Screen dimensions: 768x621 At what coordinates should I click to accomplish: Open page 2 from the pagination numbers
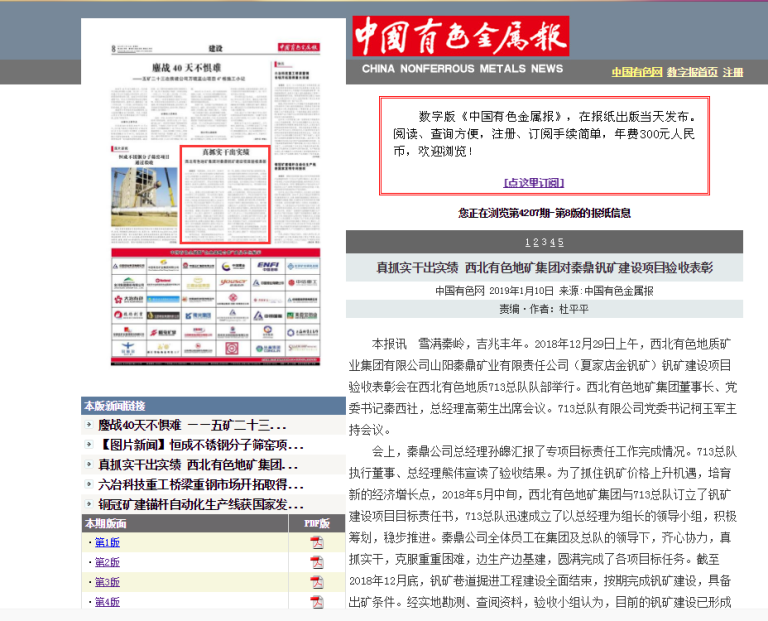pyautogui.click(x=536, y=242)
